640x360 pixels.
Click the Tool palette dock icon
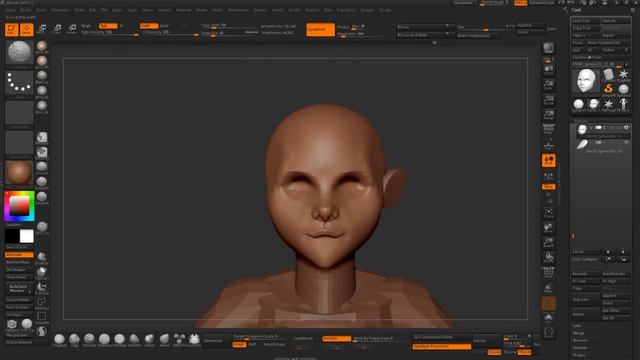(x=633, y=10)
